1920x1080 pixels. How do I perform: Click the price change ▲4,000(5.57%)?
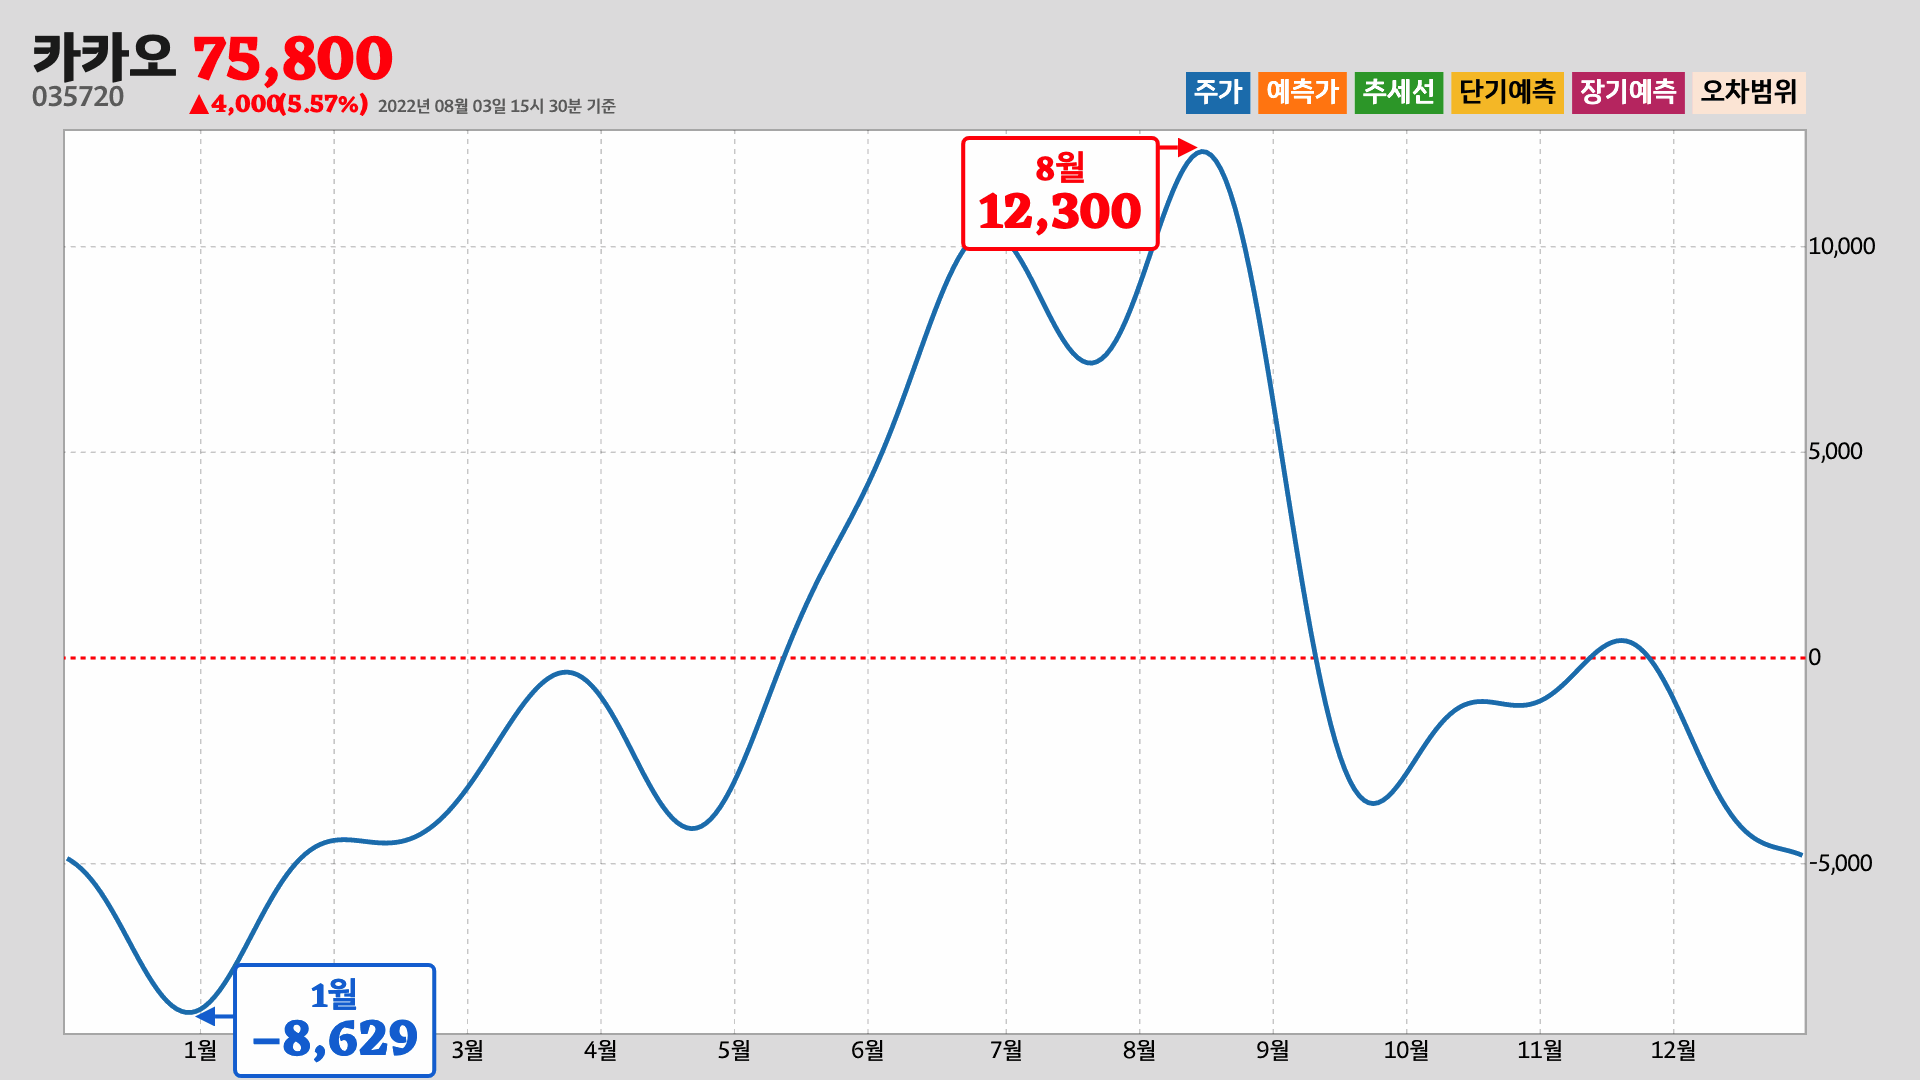click(278, 104)
